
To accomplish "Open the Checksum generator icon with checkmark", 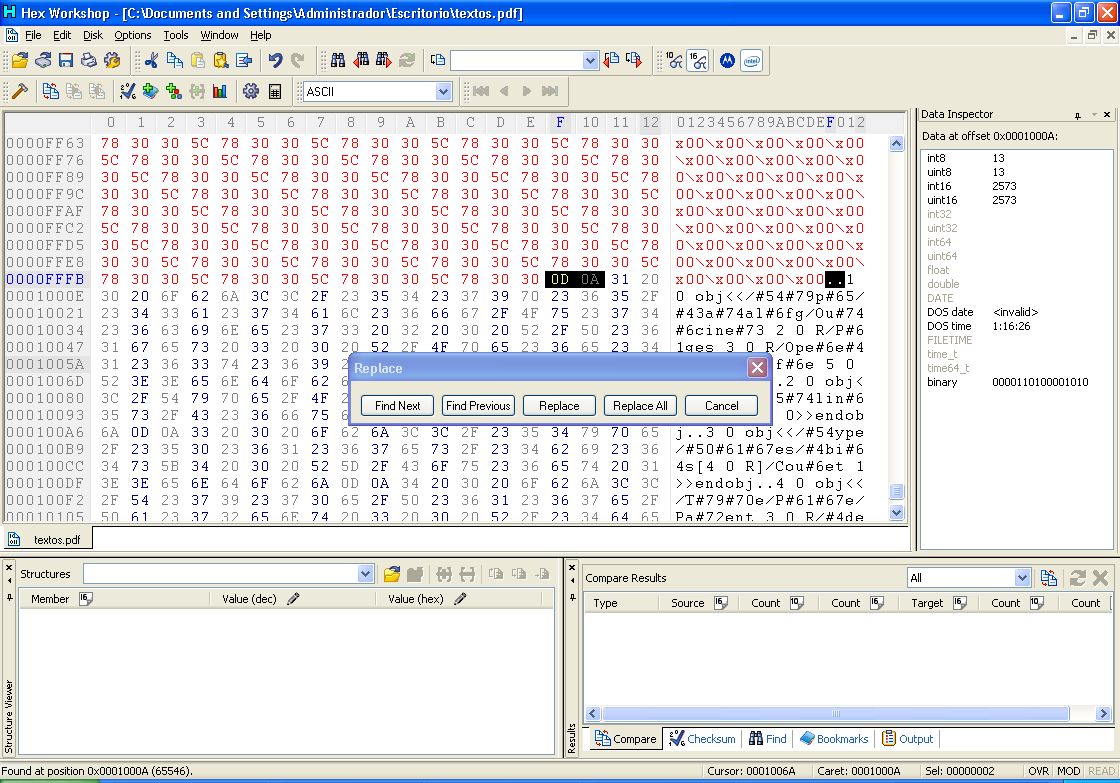I will click(128, 91).
